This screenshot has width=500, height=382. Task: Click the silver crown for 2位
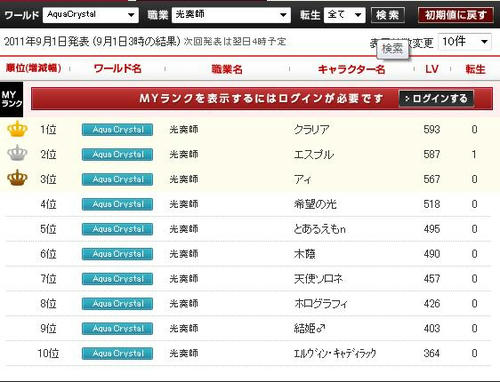point(17,153)
